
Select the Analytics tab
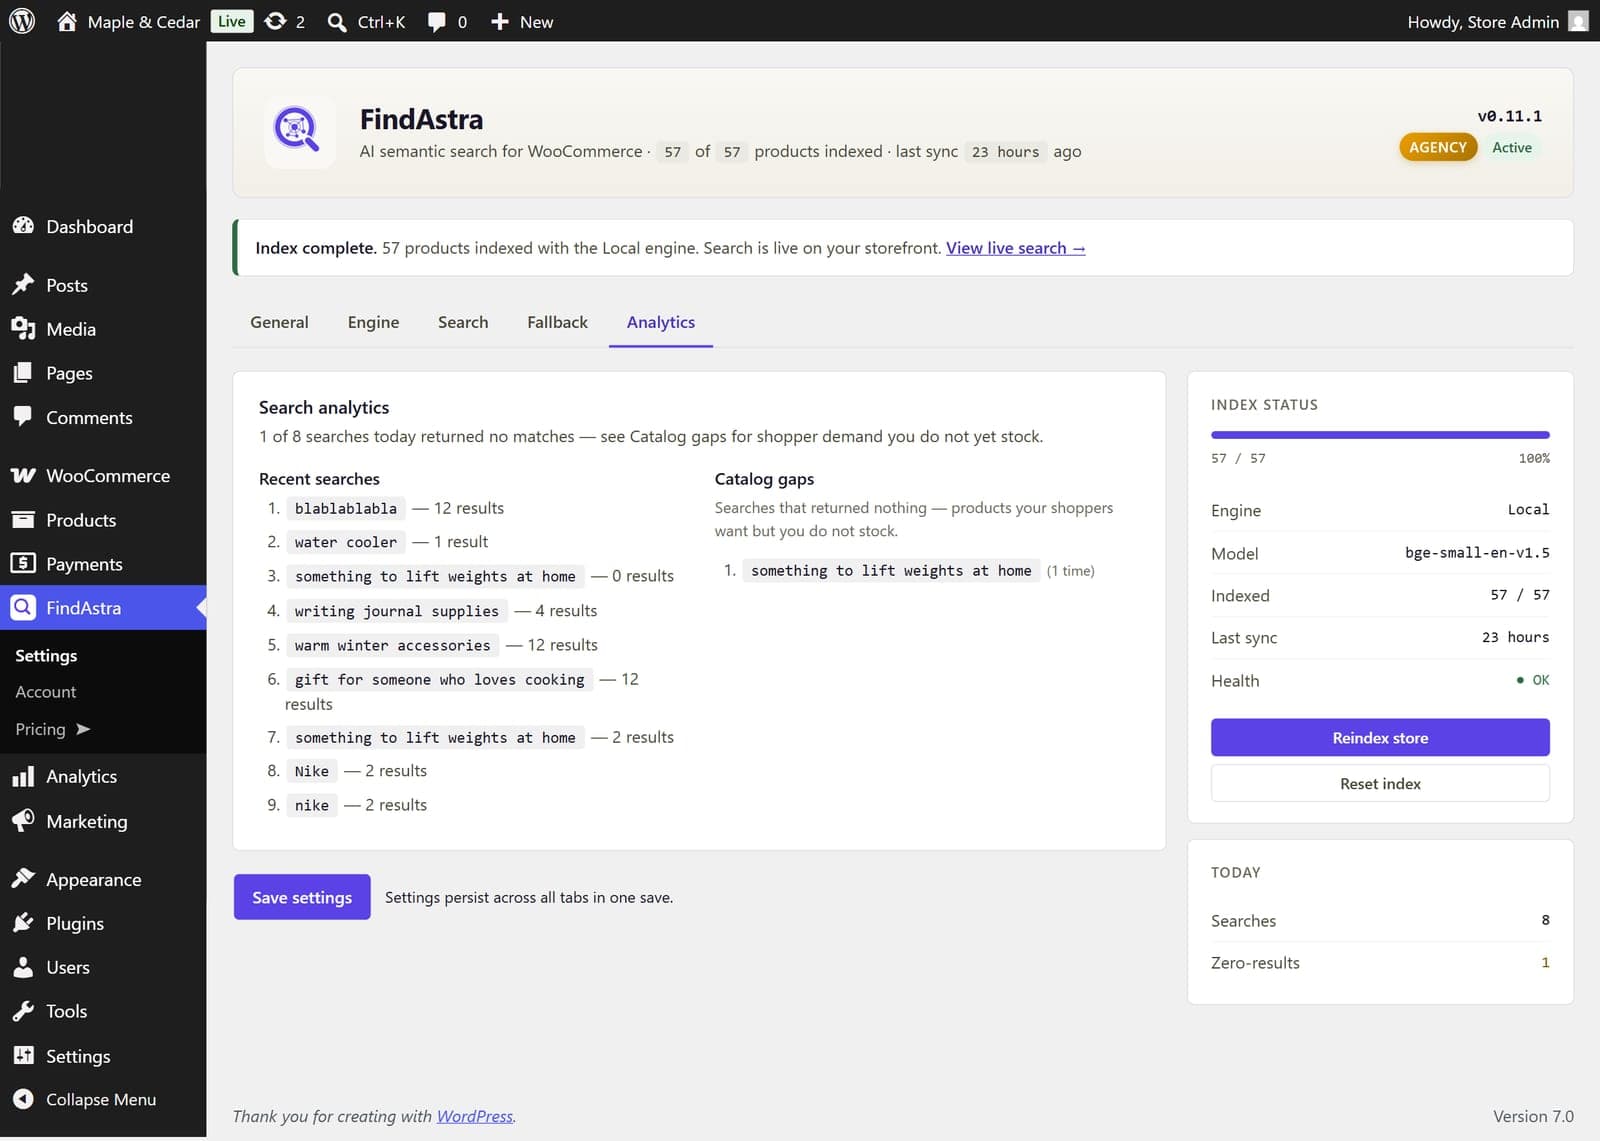pyautogui.click(x=661, y=322)
